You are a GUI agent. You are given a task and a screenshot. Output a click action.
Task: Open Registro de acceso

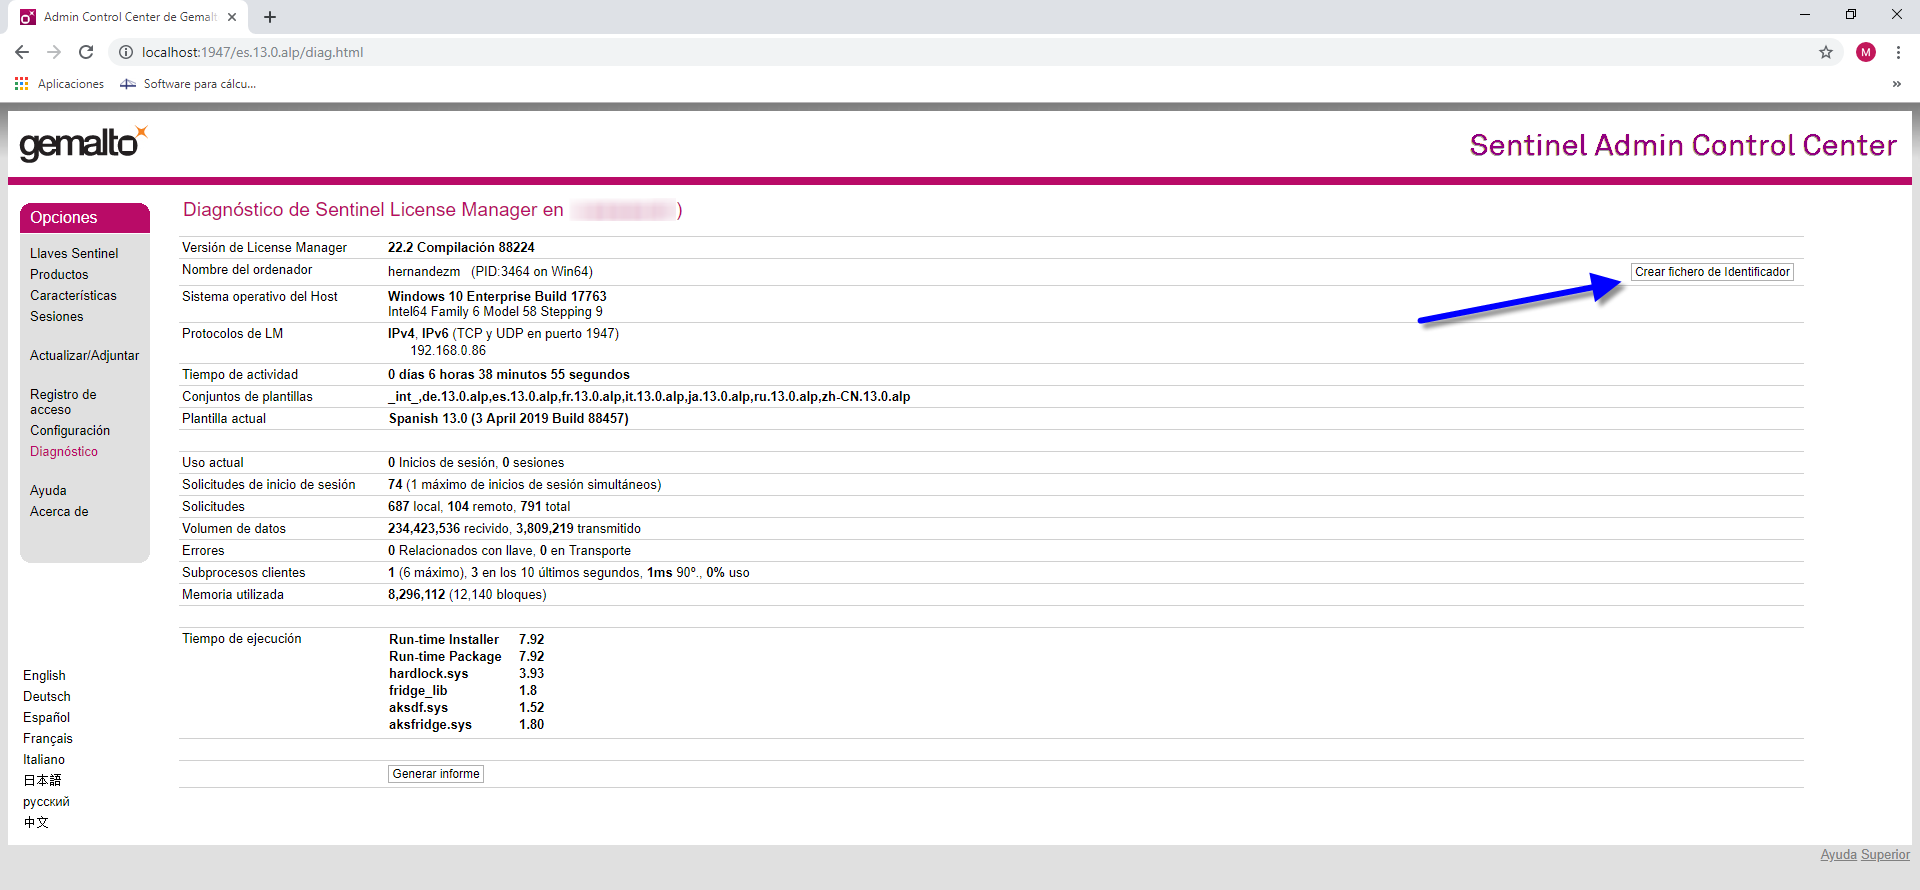click(63, 402)
